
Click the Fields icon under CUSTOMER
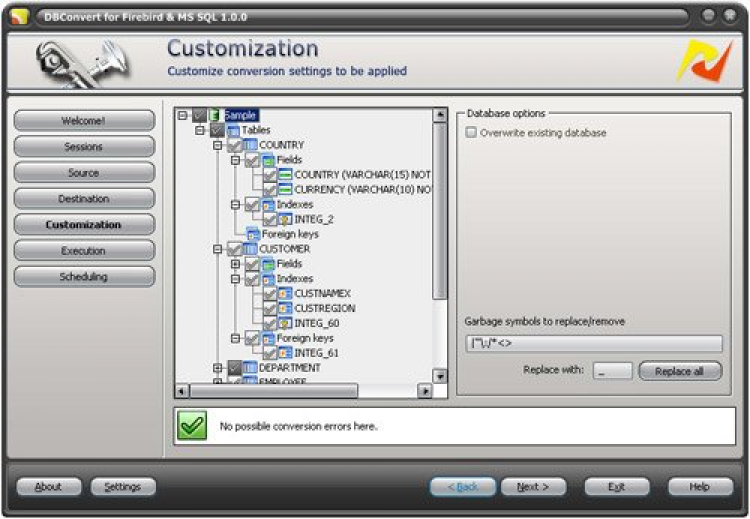tap(268, 264)
